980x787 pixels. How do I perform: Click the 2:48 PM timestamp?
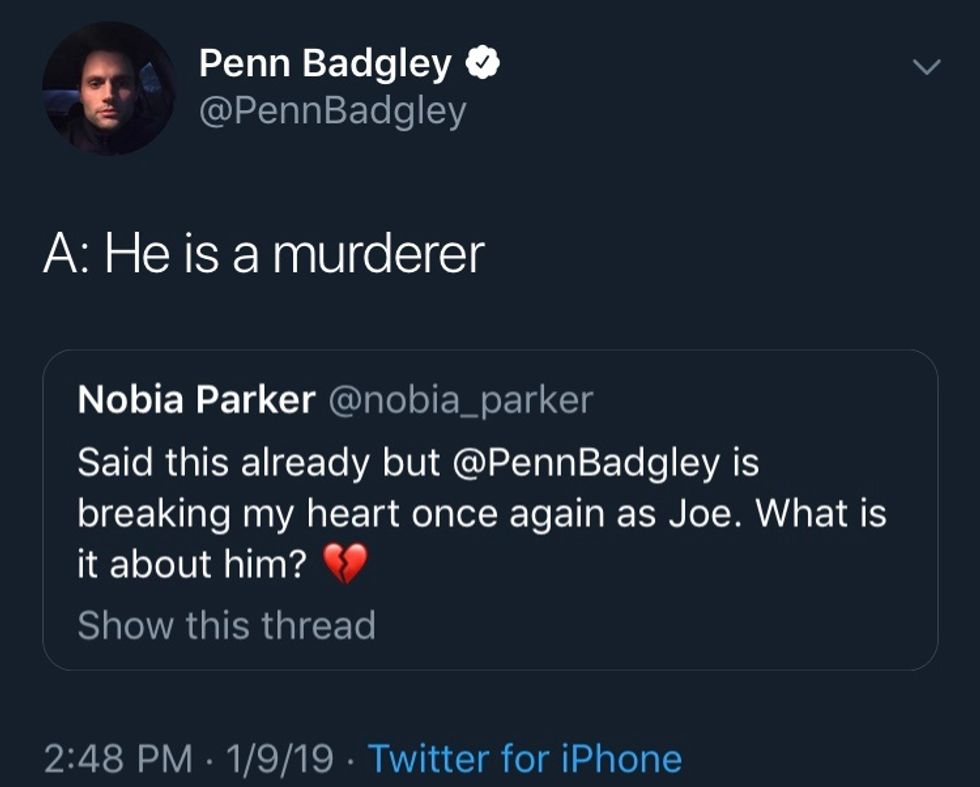point(118,758)
